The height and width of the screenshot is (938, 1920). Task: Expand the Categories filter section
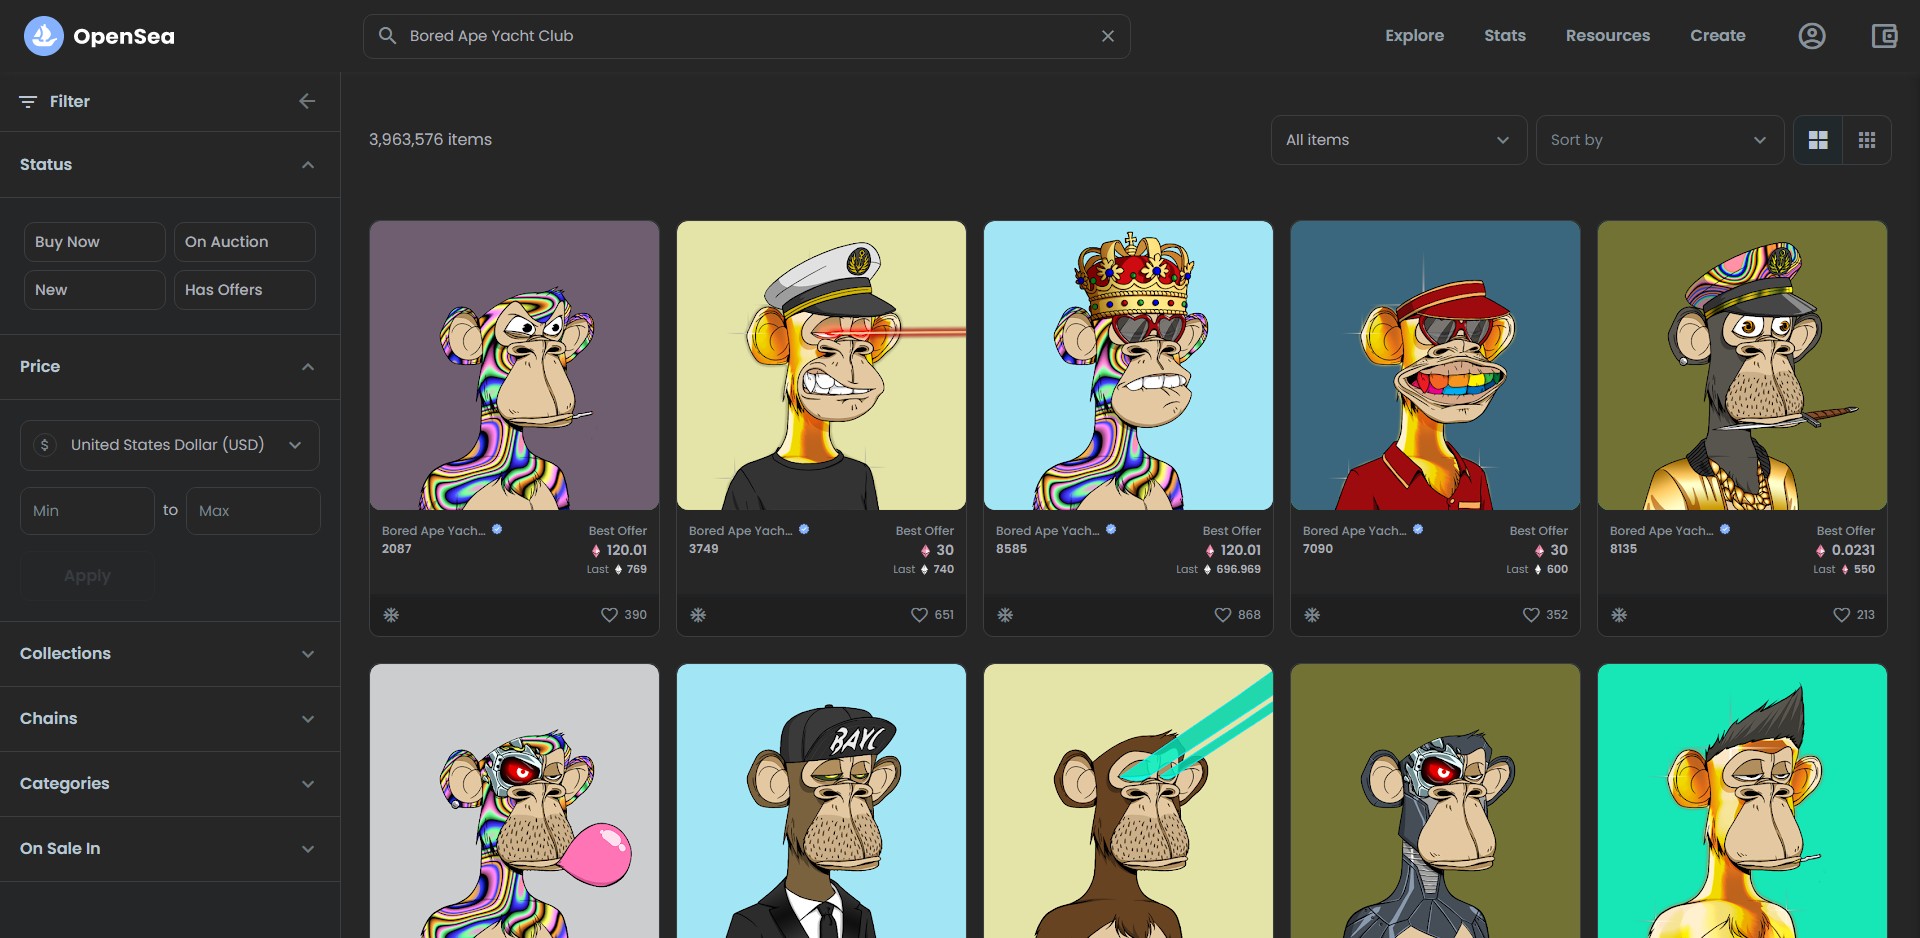coord(170,784)
